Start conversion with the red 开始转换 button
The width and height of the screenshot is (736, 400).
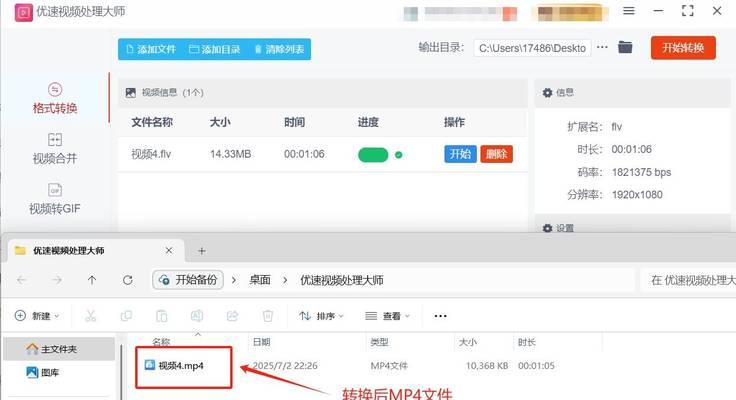click(x=683, y=48)
